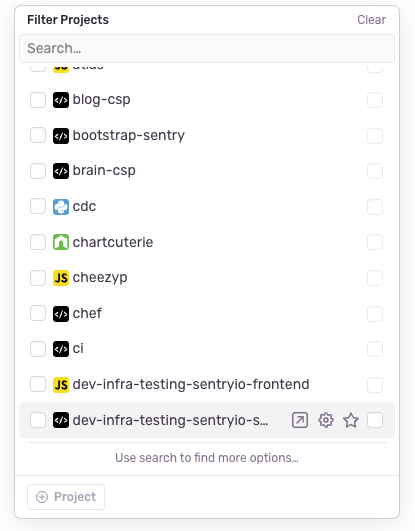Star the dev-infra-testing-sentryio-s… project
Viewport: 415px width, 531px height.
351,420
